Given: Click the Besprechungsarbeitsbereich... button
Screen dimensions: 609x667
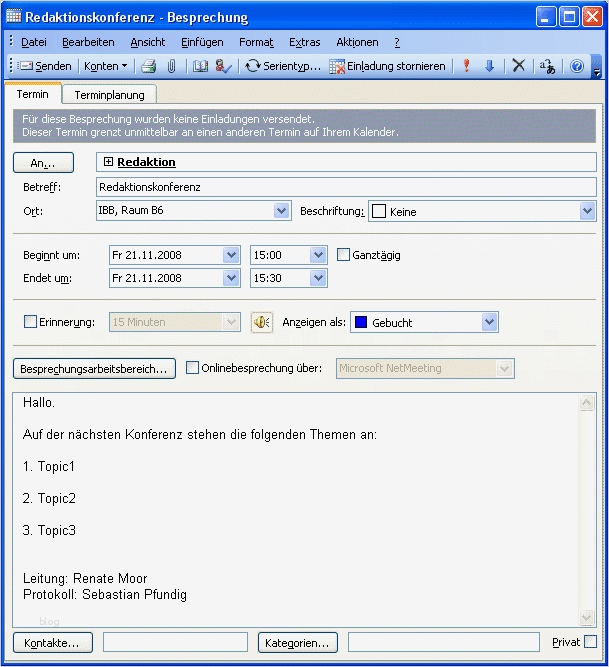Looking at the screenshot, I should point(94,368).
